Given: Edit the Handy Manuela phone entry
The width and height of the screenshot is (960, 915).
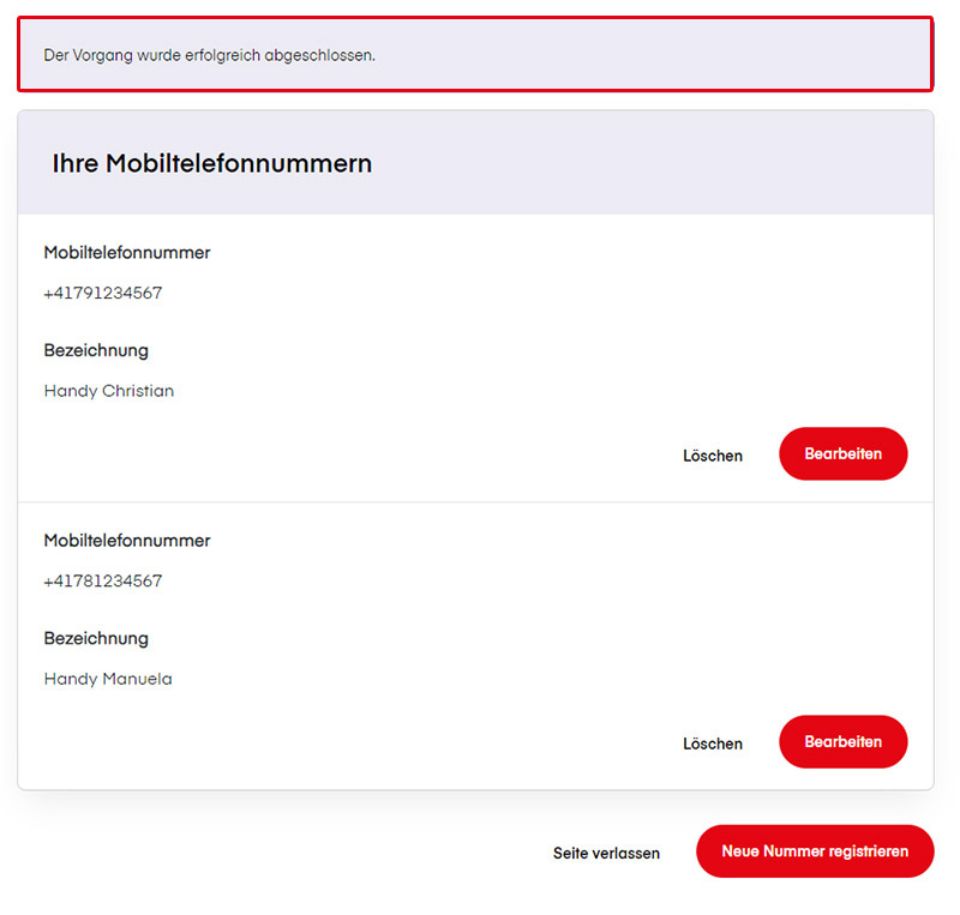Looking at the screenshot, I should 842,742.
